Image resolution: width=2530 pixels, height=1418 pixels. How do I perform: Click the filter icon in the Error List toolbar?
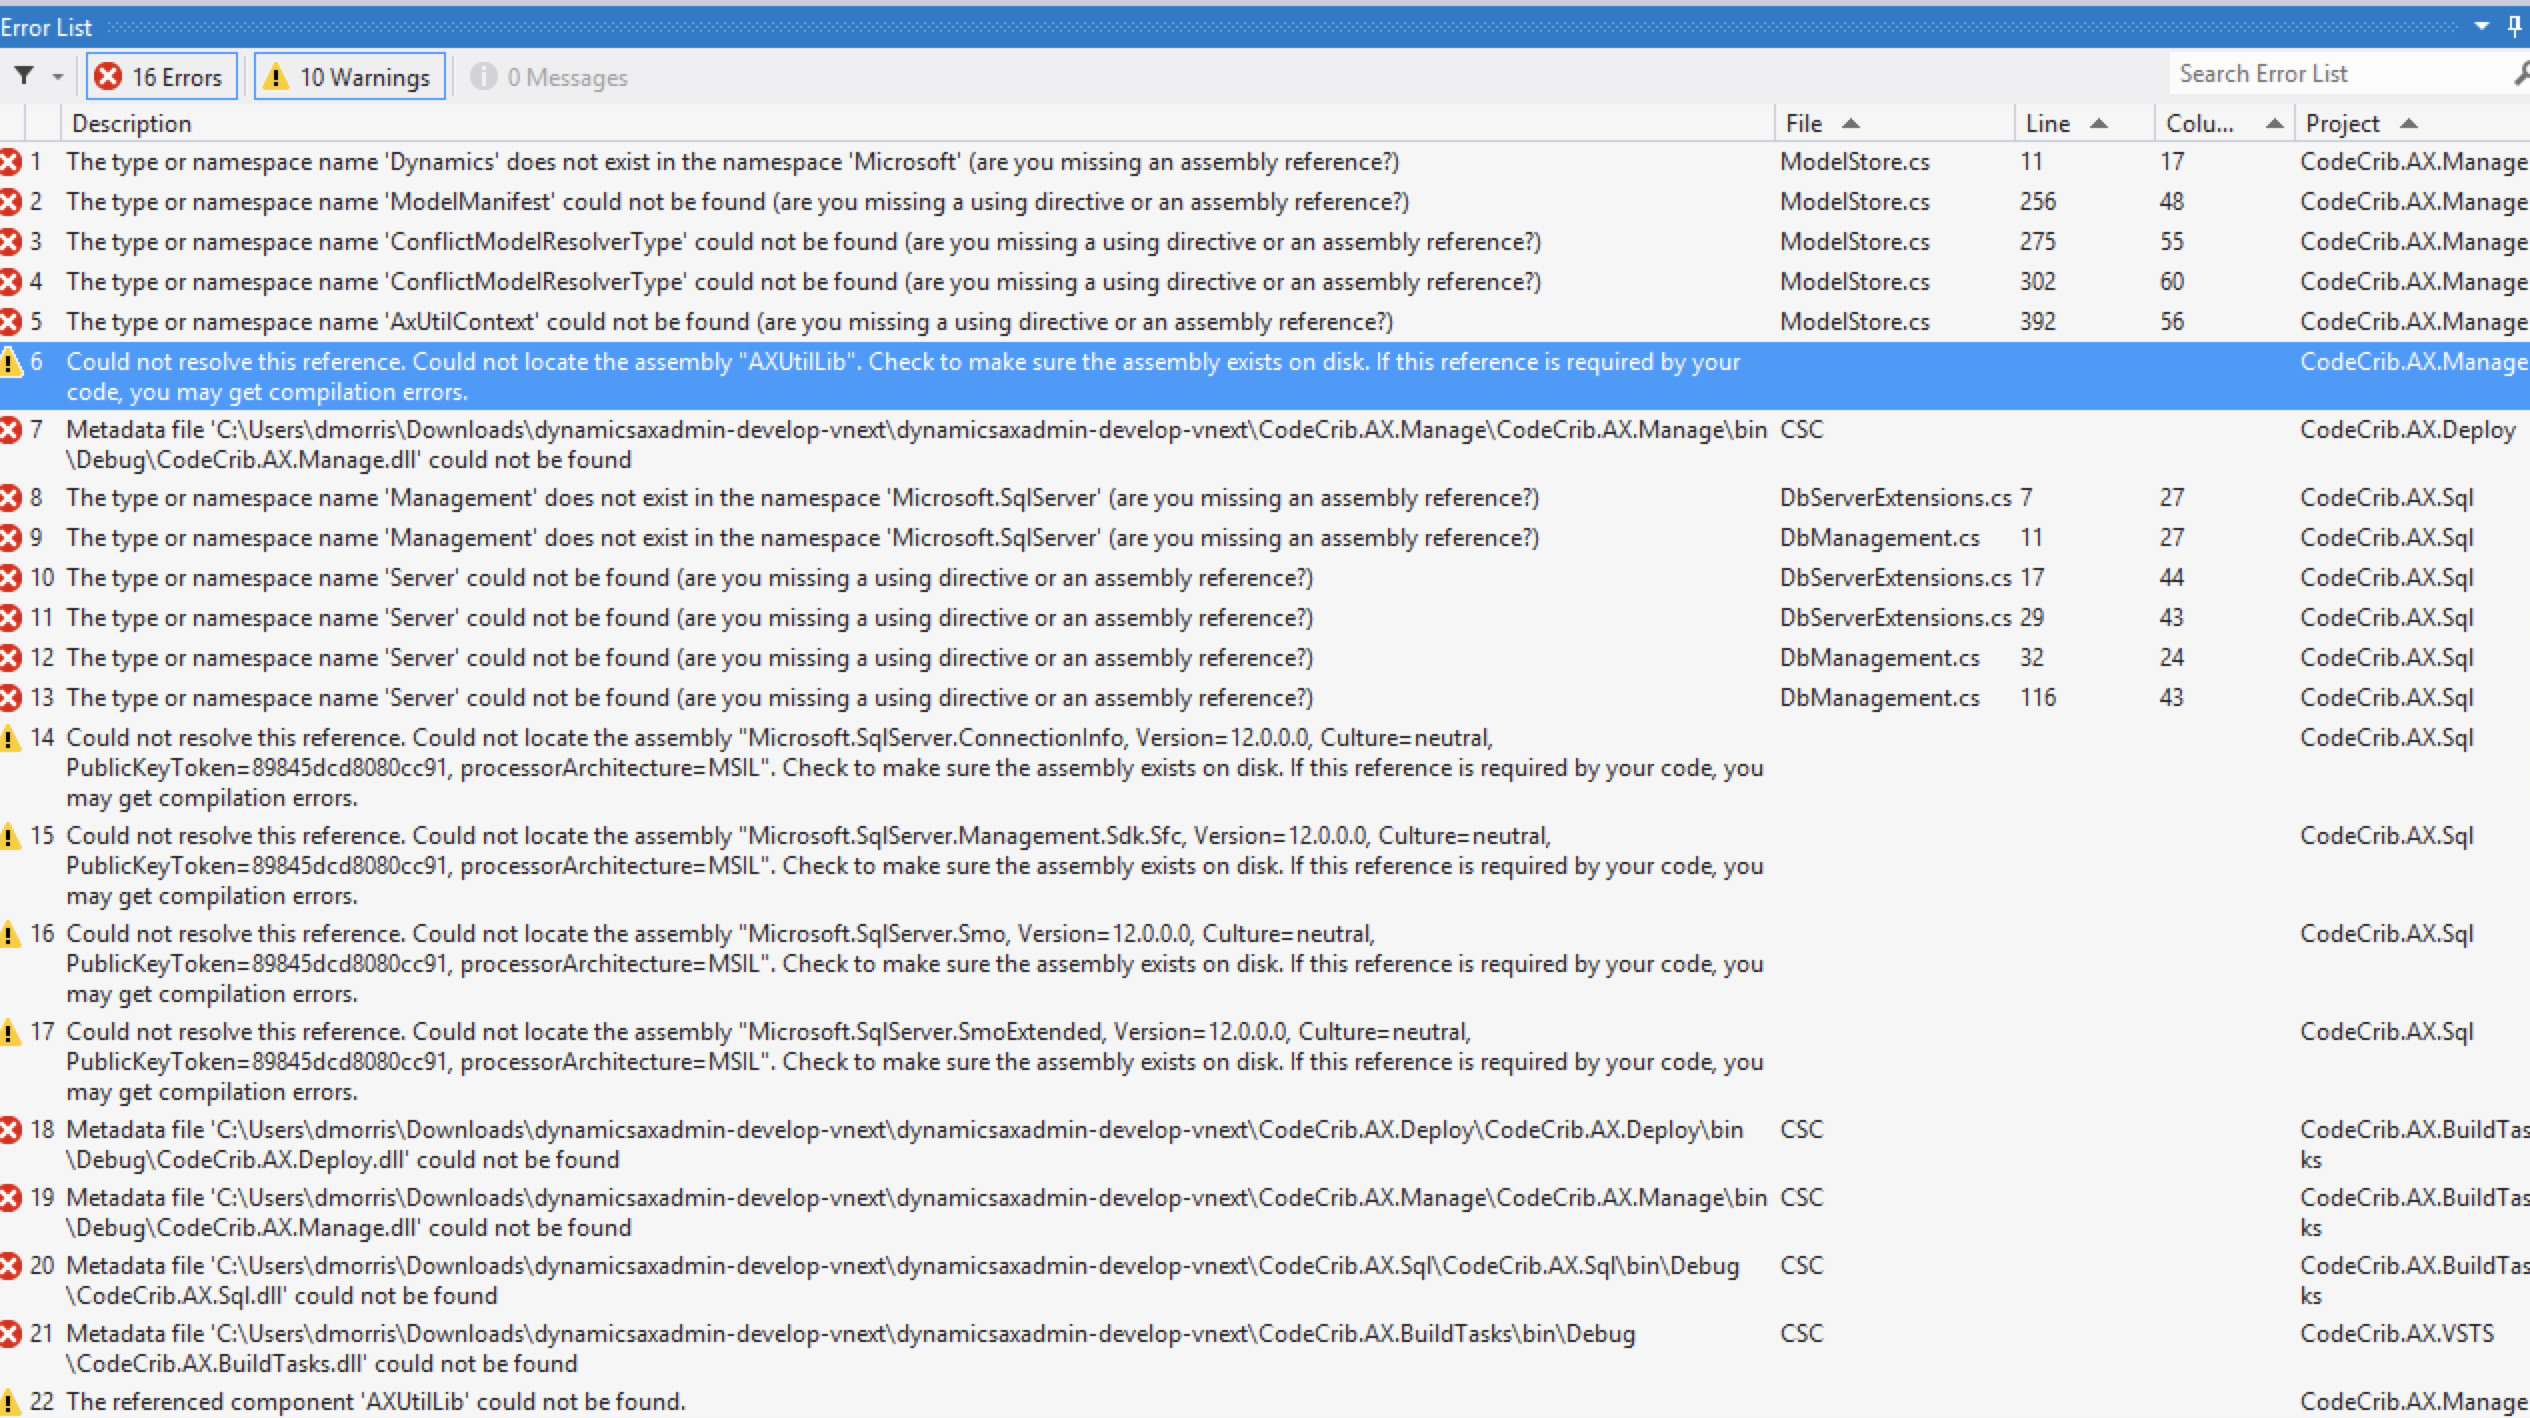coord(24,75)
